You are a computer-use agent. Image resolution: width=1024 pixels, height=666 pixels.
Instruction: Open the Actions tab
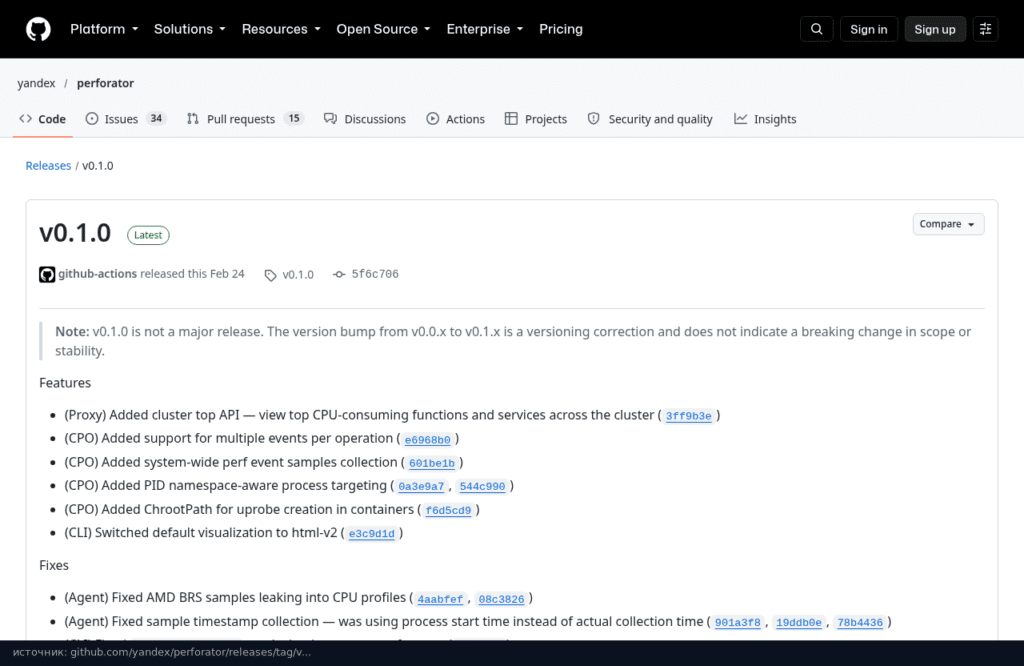[x=456, y=119]
